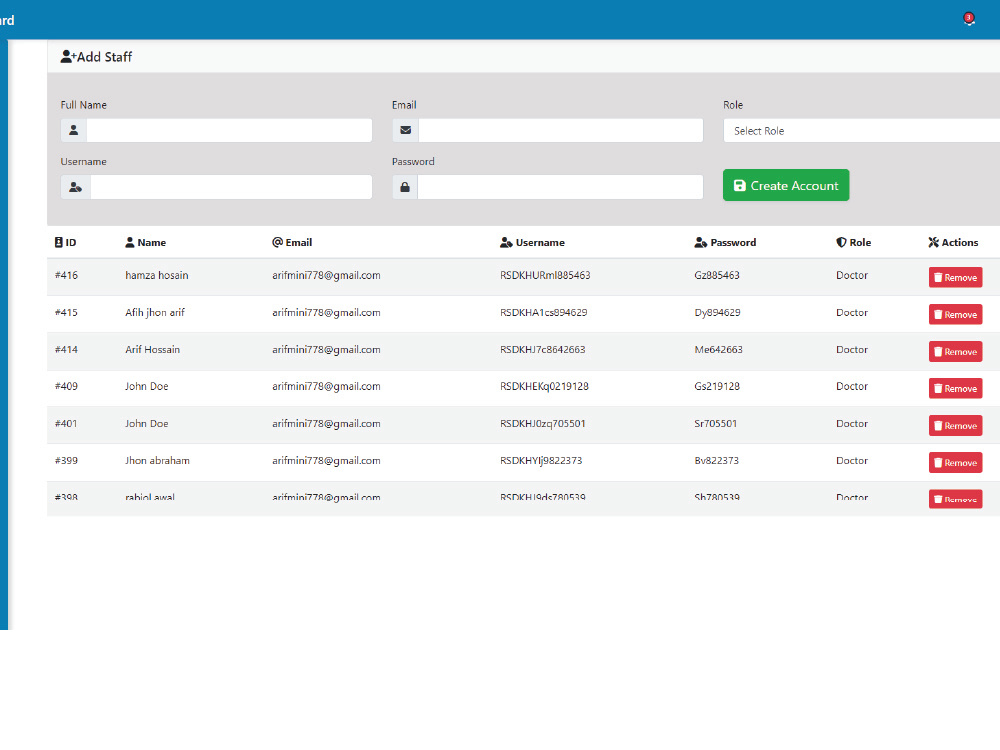Click the notification bell icon

pos(969,19)
